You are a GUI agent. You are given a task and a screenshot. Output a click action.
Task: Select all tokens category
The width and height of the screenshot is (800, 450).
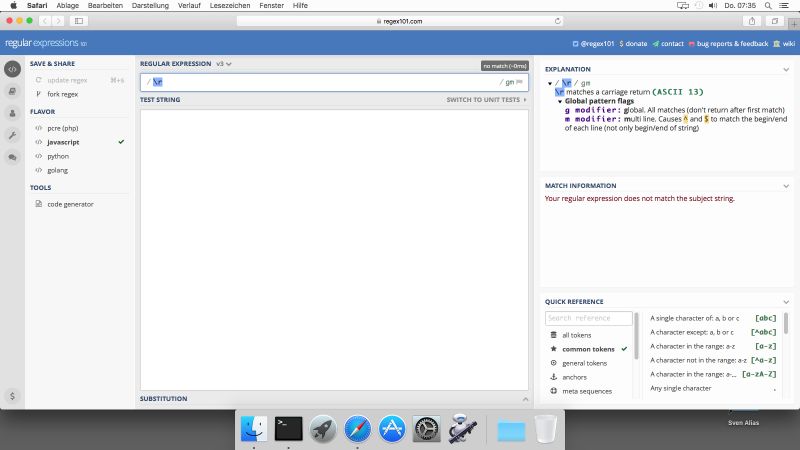click(589, 335)
